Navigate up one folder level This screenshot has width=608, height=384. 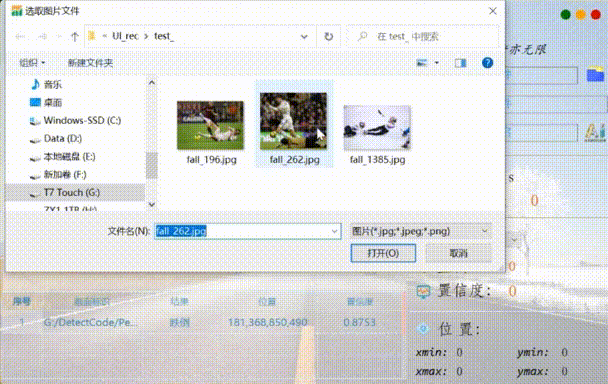click(74, 36)
